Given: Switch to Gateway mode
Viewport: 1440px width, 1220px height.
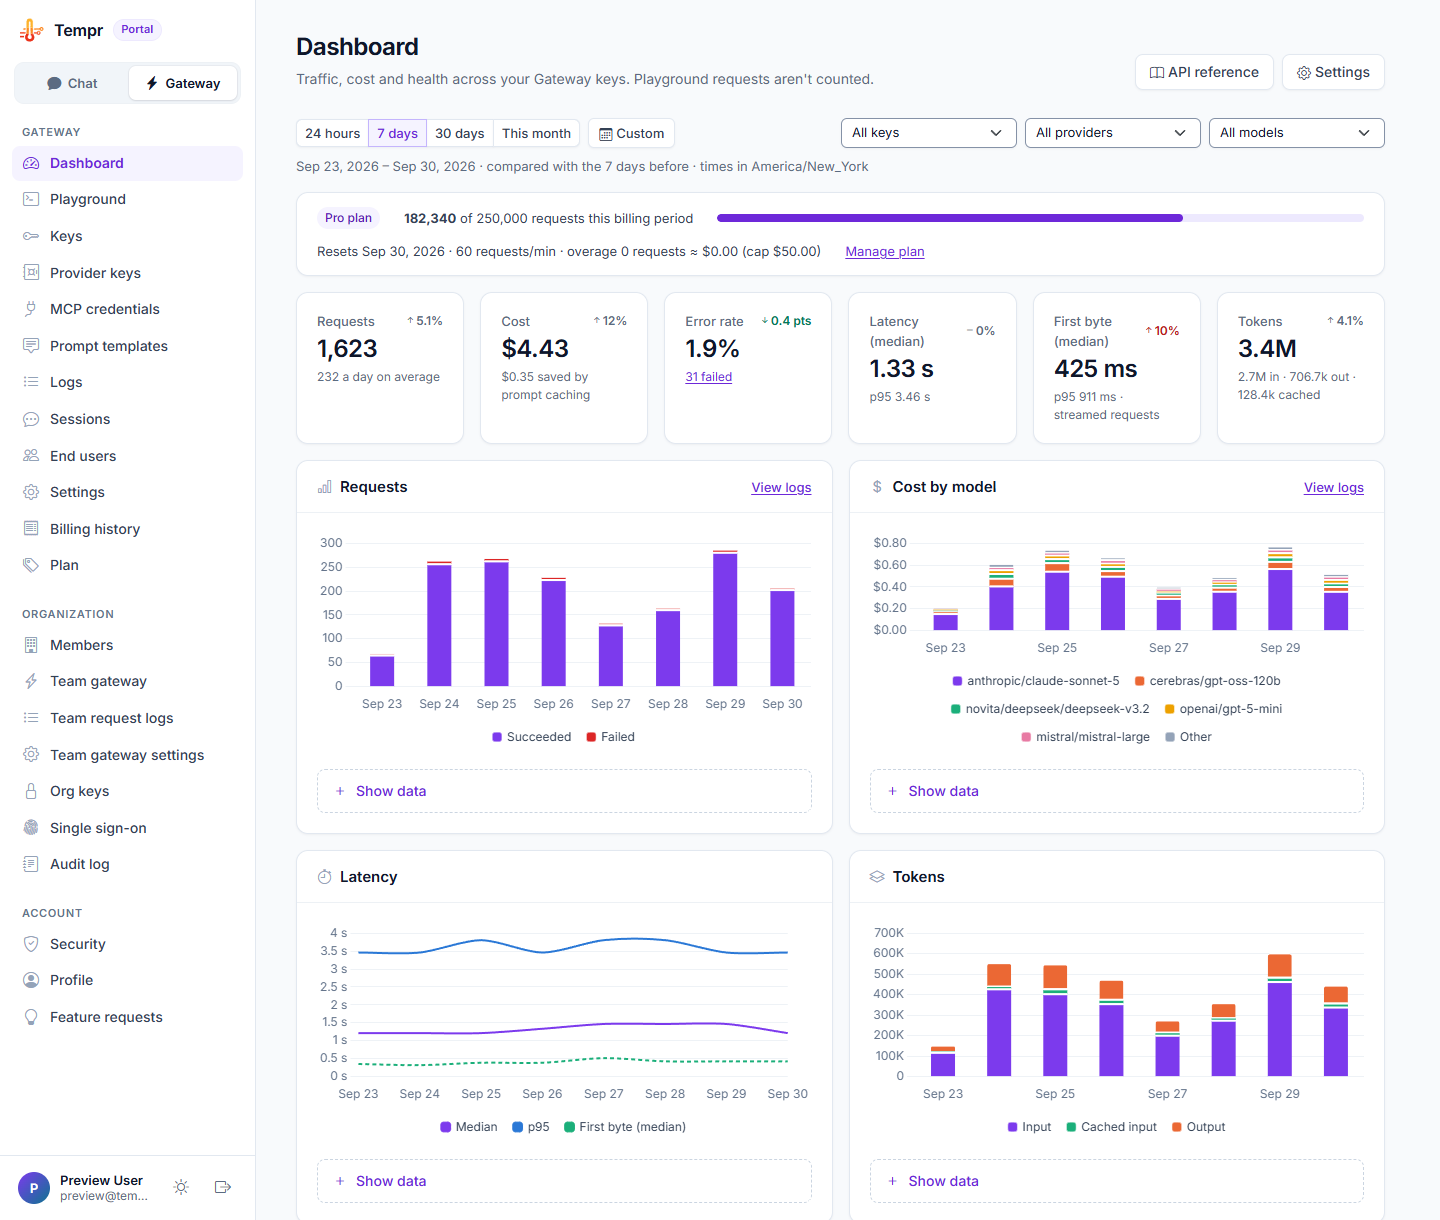Looking at the screenshot, I should click(183, 83).
